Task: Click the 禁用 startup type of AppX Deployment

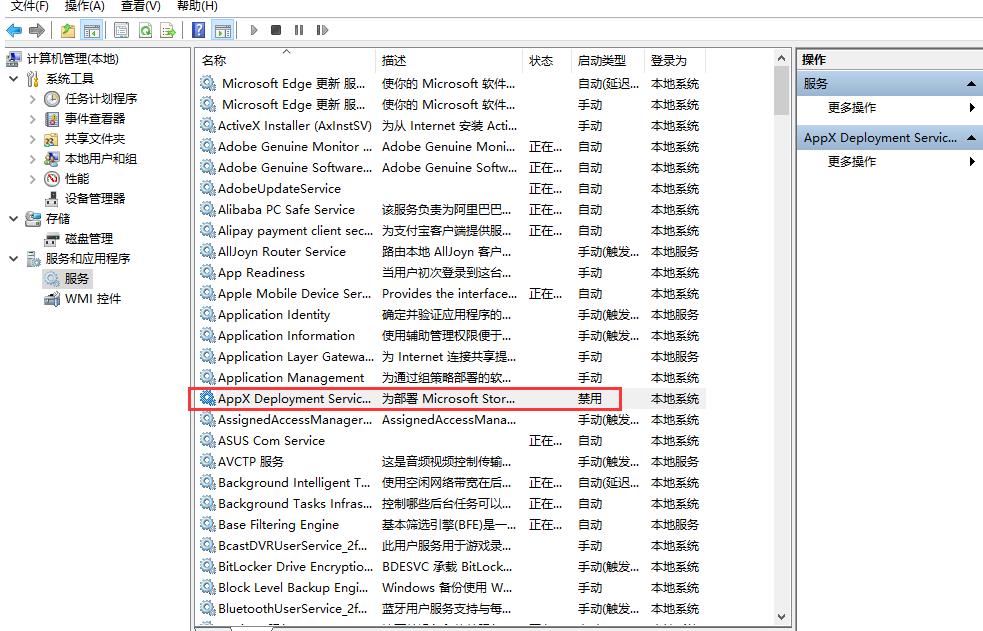Action: click(590, 399)
